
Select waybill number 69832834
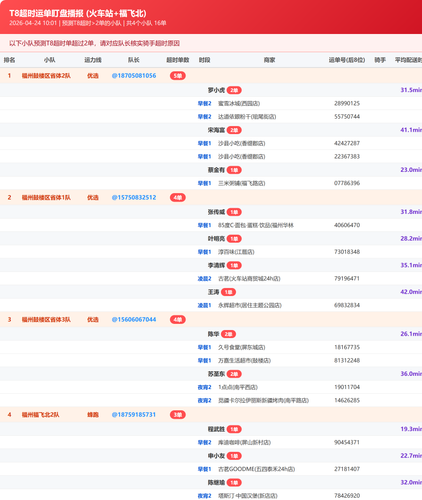coord(347,305)
